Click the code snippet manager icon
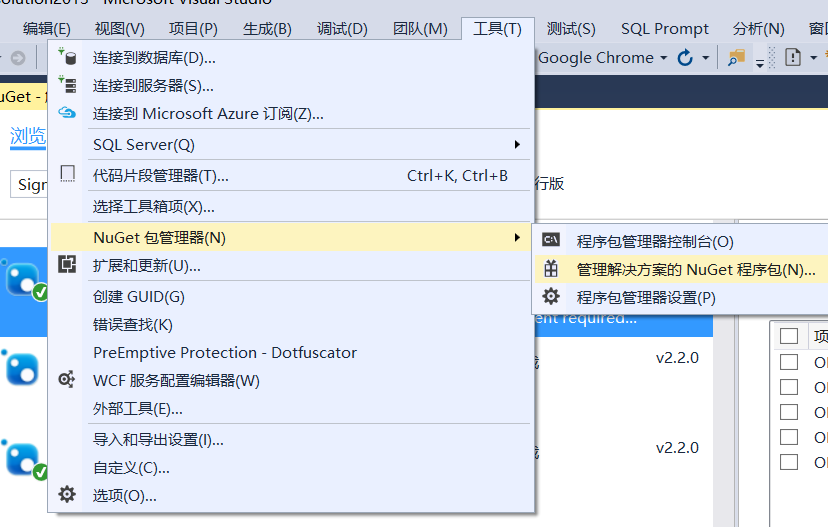Viewport: 828px width, 527px height. 67,174
